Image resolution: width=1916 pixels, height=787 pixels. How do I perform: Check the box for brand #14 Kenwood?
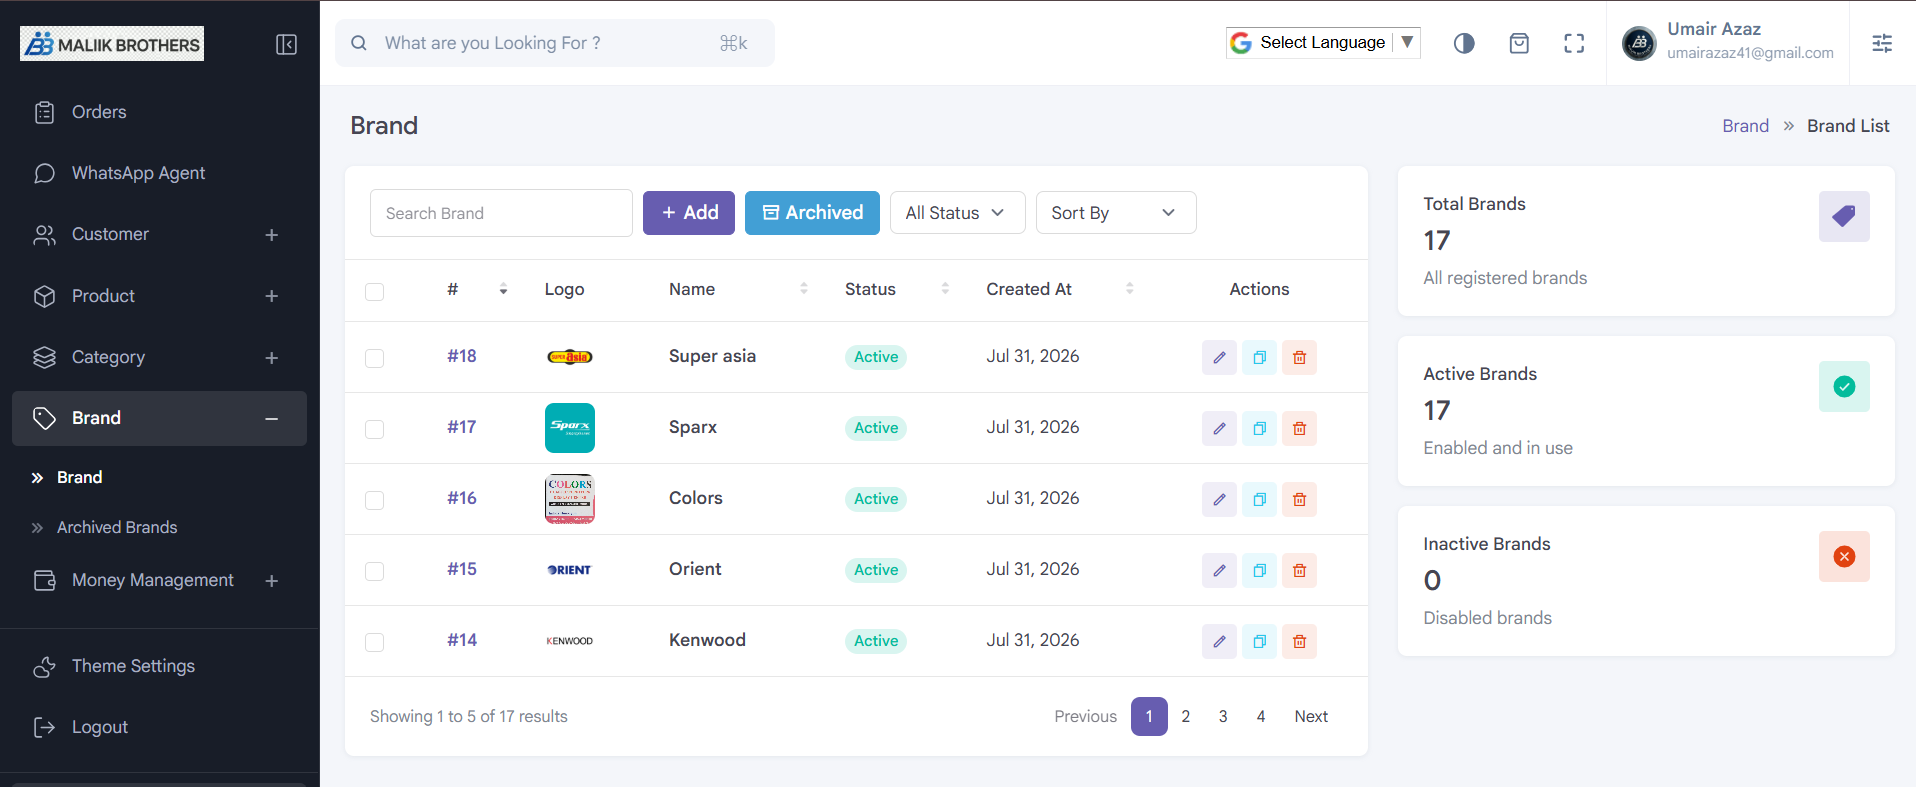(374, 642)
